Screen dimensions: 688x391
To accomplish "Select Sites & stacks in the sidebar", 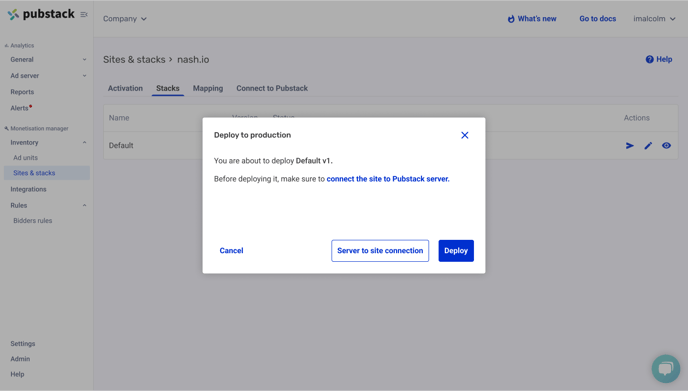I will [47, 173].
